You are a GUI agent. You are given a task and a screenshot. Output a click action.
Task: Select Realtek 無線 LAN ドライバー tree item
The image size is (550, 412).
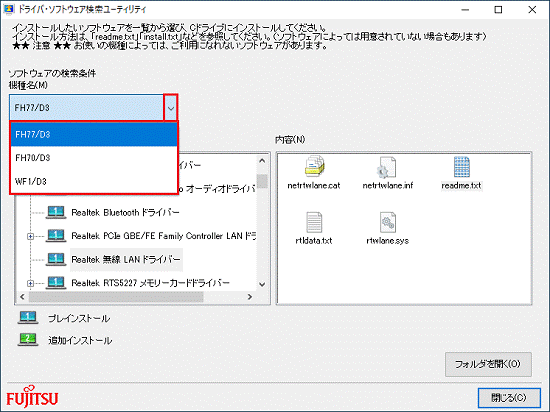[x=126, y=259]
